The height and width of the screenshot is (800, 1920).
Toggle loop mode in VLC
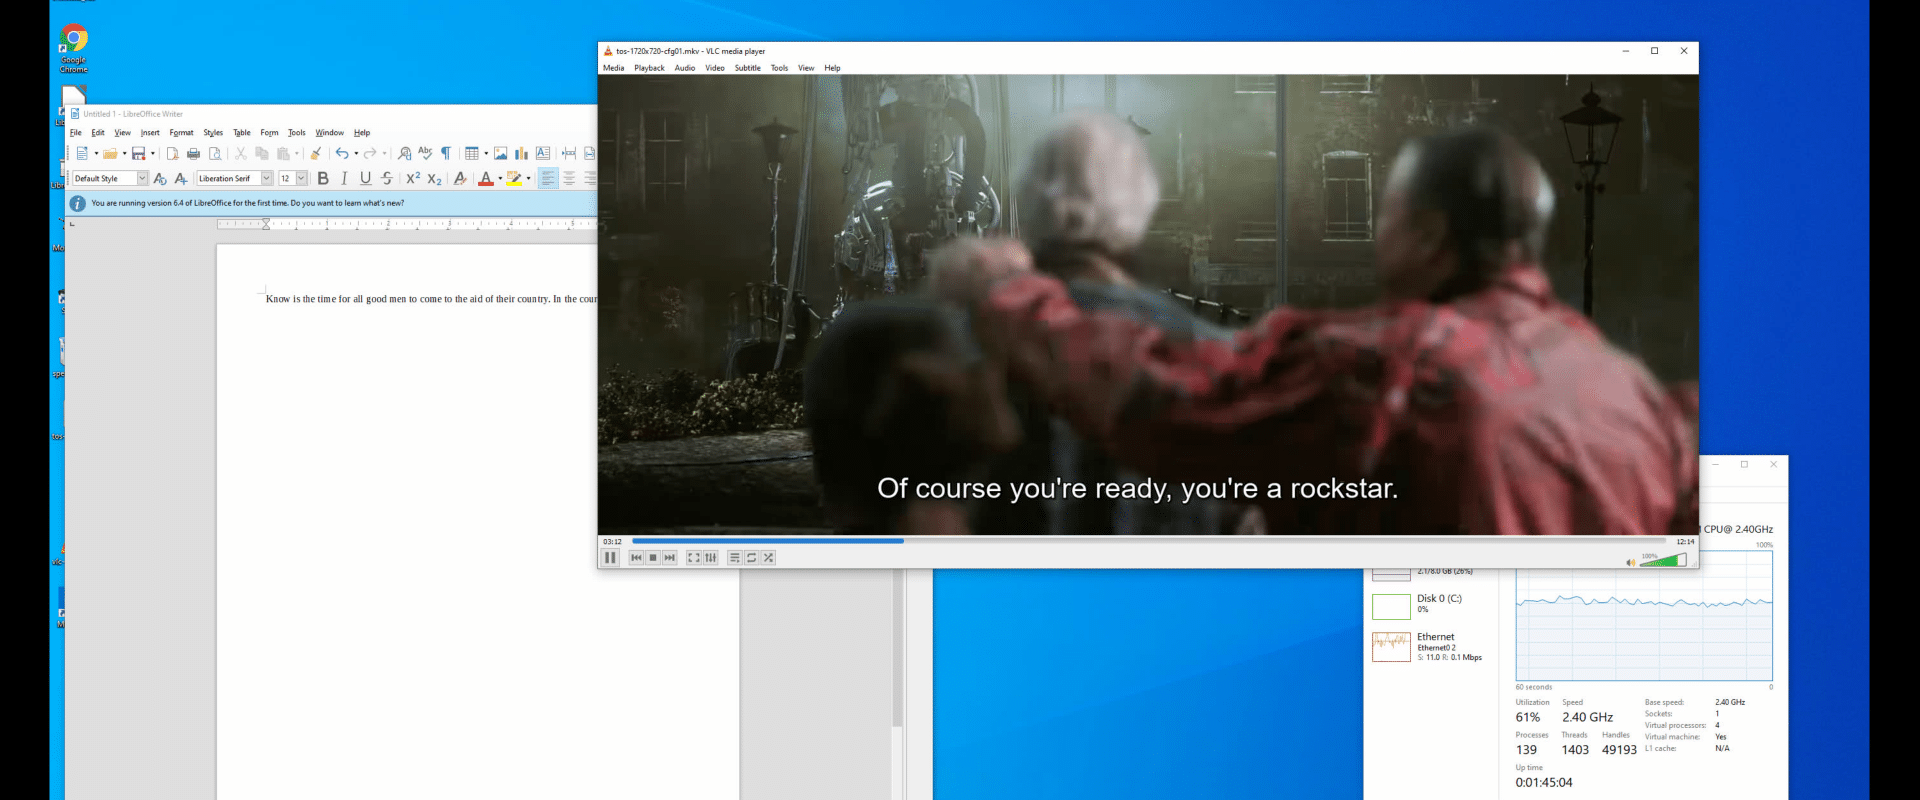click(751, 558)
